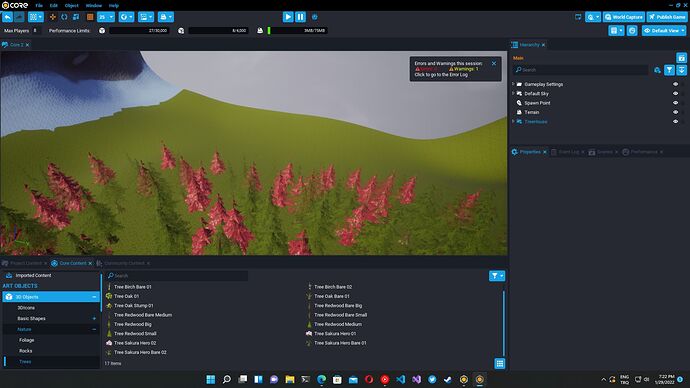
Task: Pause the preview with Pause button
Action: click(300, 17)
